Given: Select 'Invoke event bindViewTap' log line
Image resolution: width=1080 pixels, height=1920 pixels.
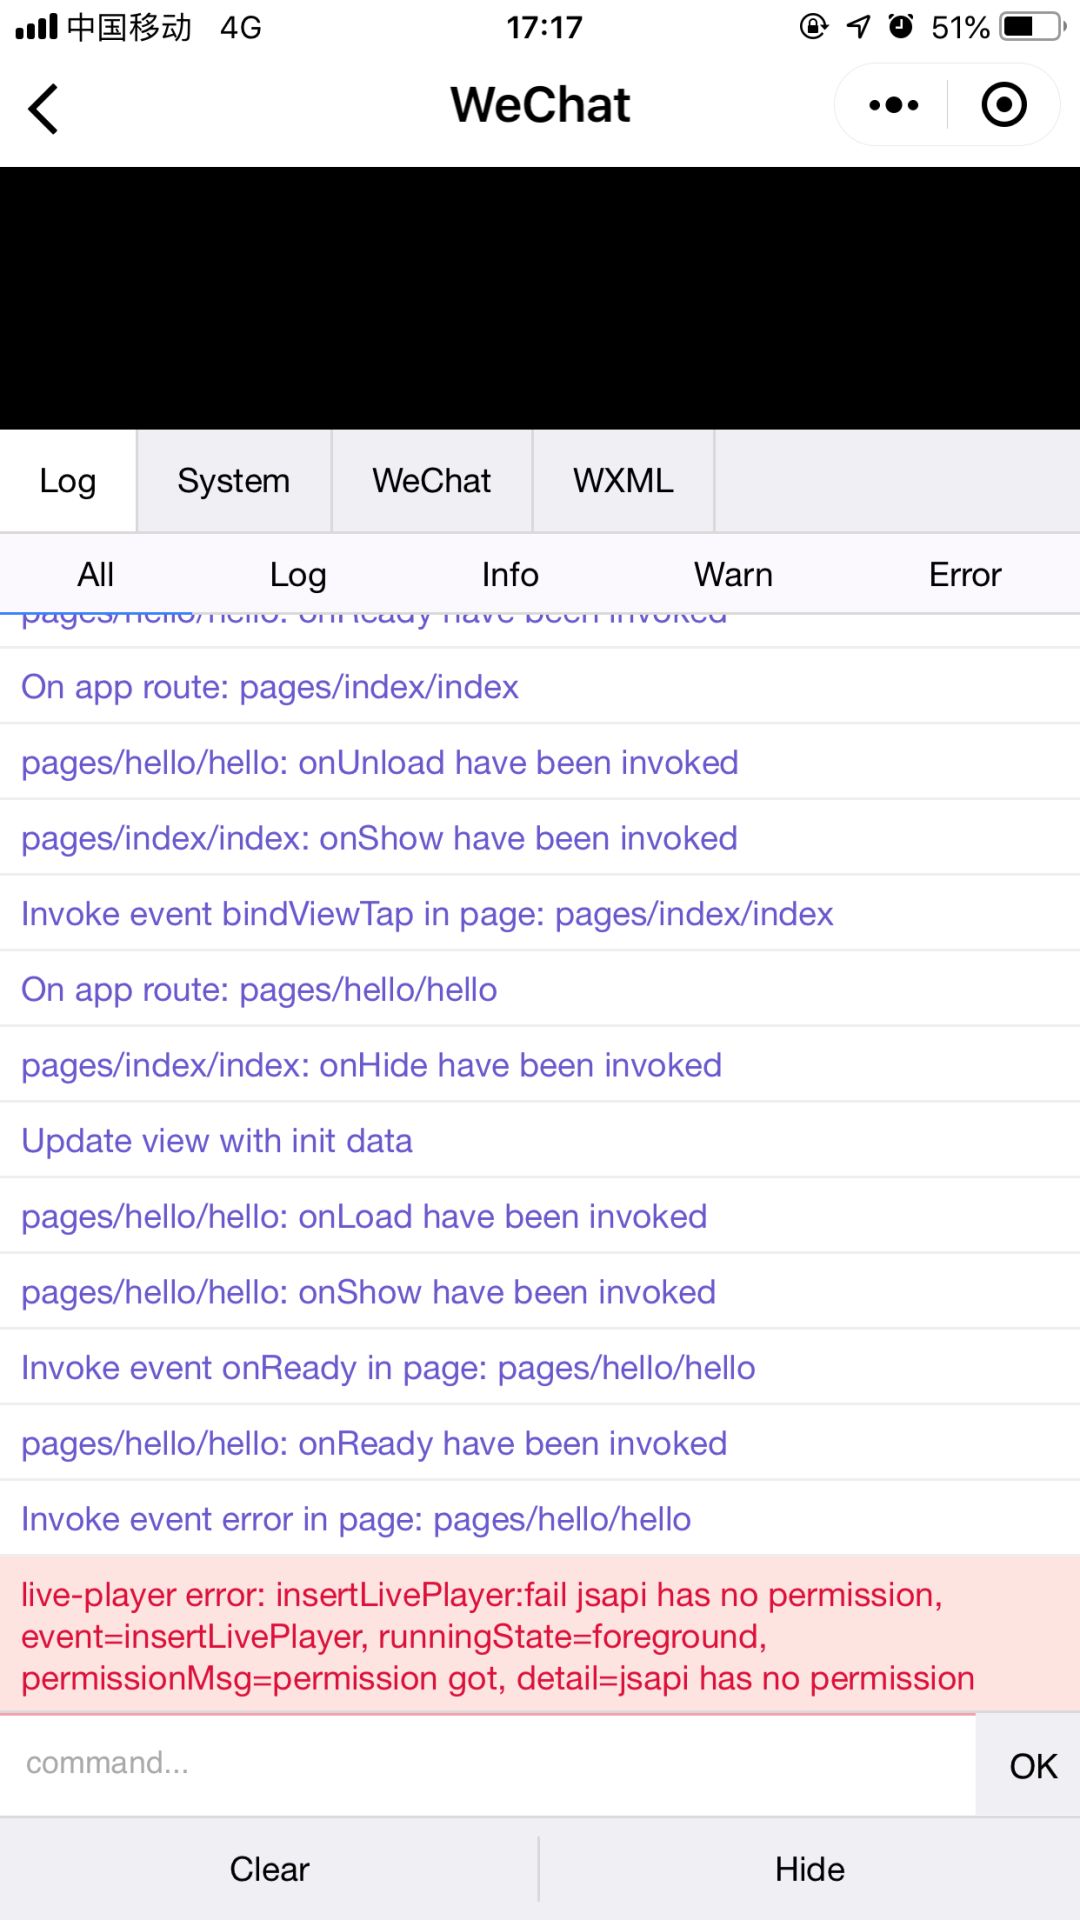Looking at the screenshot, I should (540, 914).
